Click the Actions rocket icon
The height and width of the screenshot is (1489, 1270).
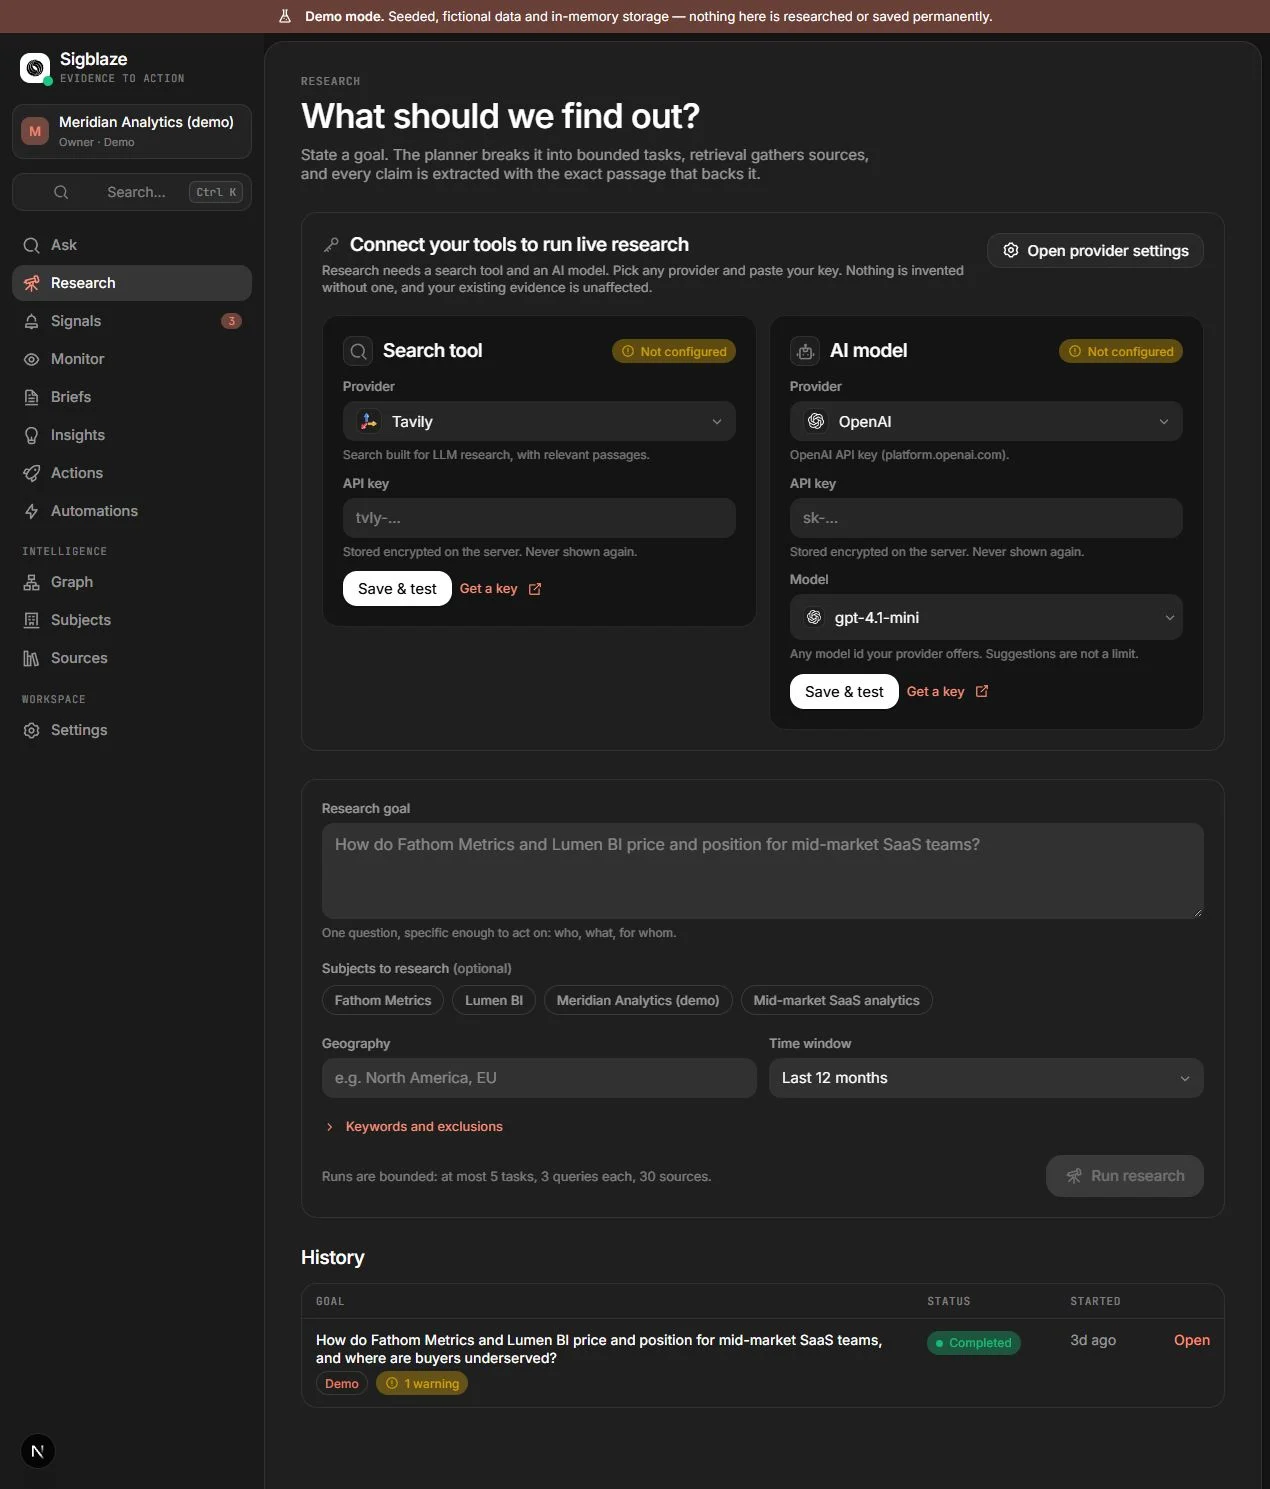[32, 473]
